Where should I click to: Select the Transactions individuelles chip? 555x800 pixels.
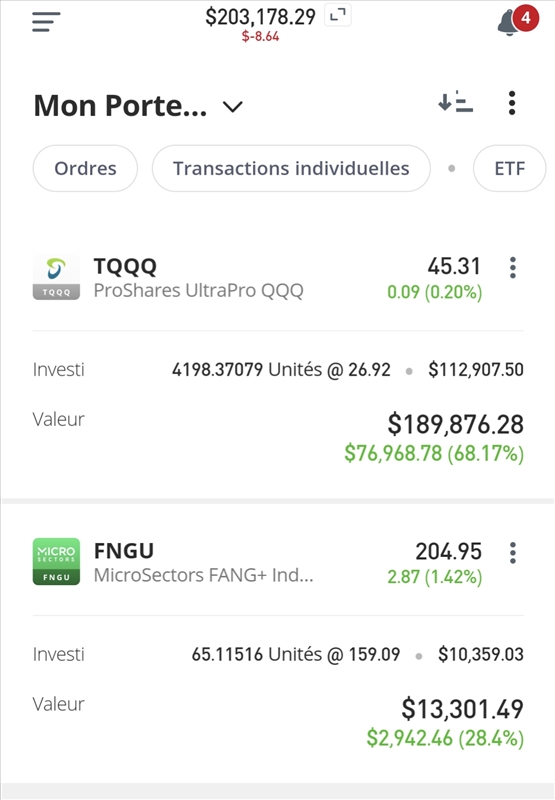[291, 168]
